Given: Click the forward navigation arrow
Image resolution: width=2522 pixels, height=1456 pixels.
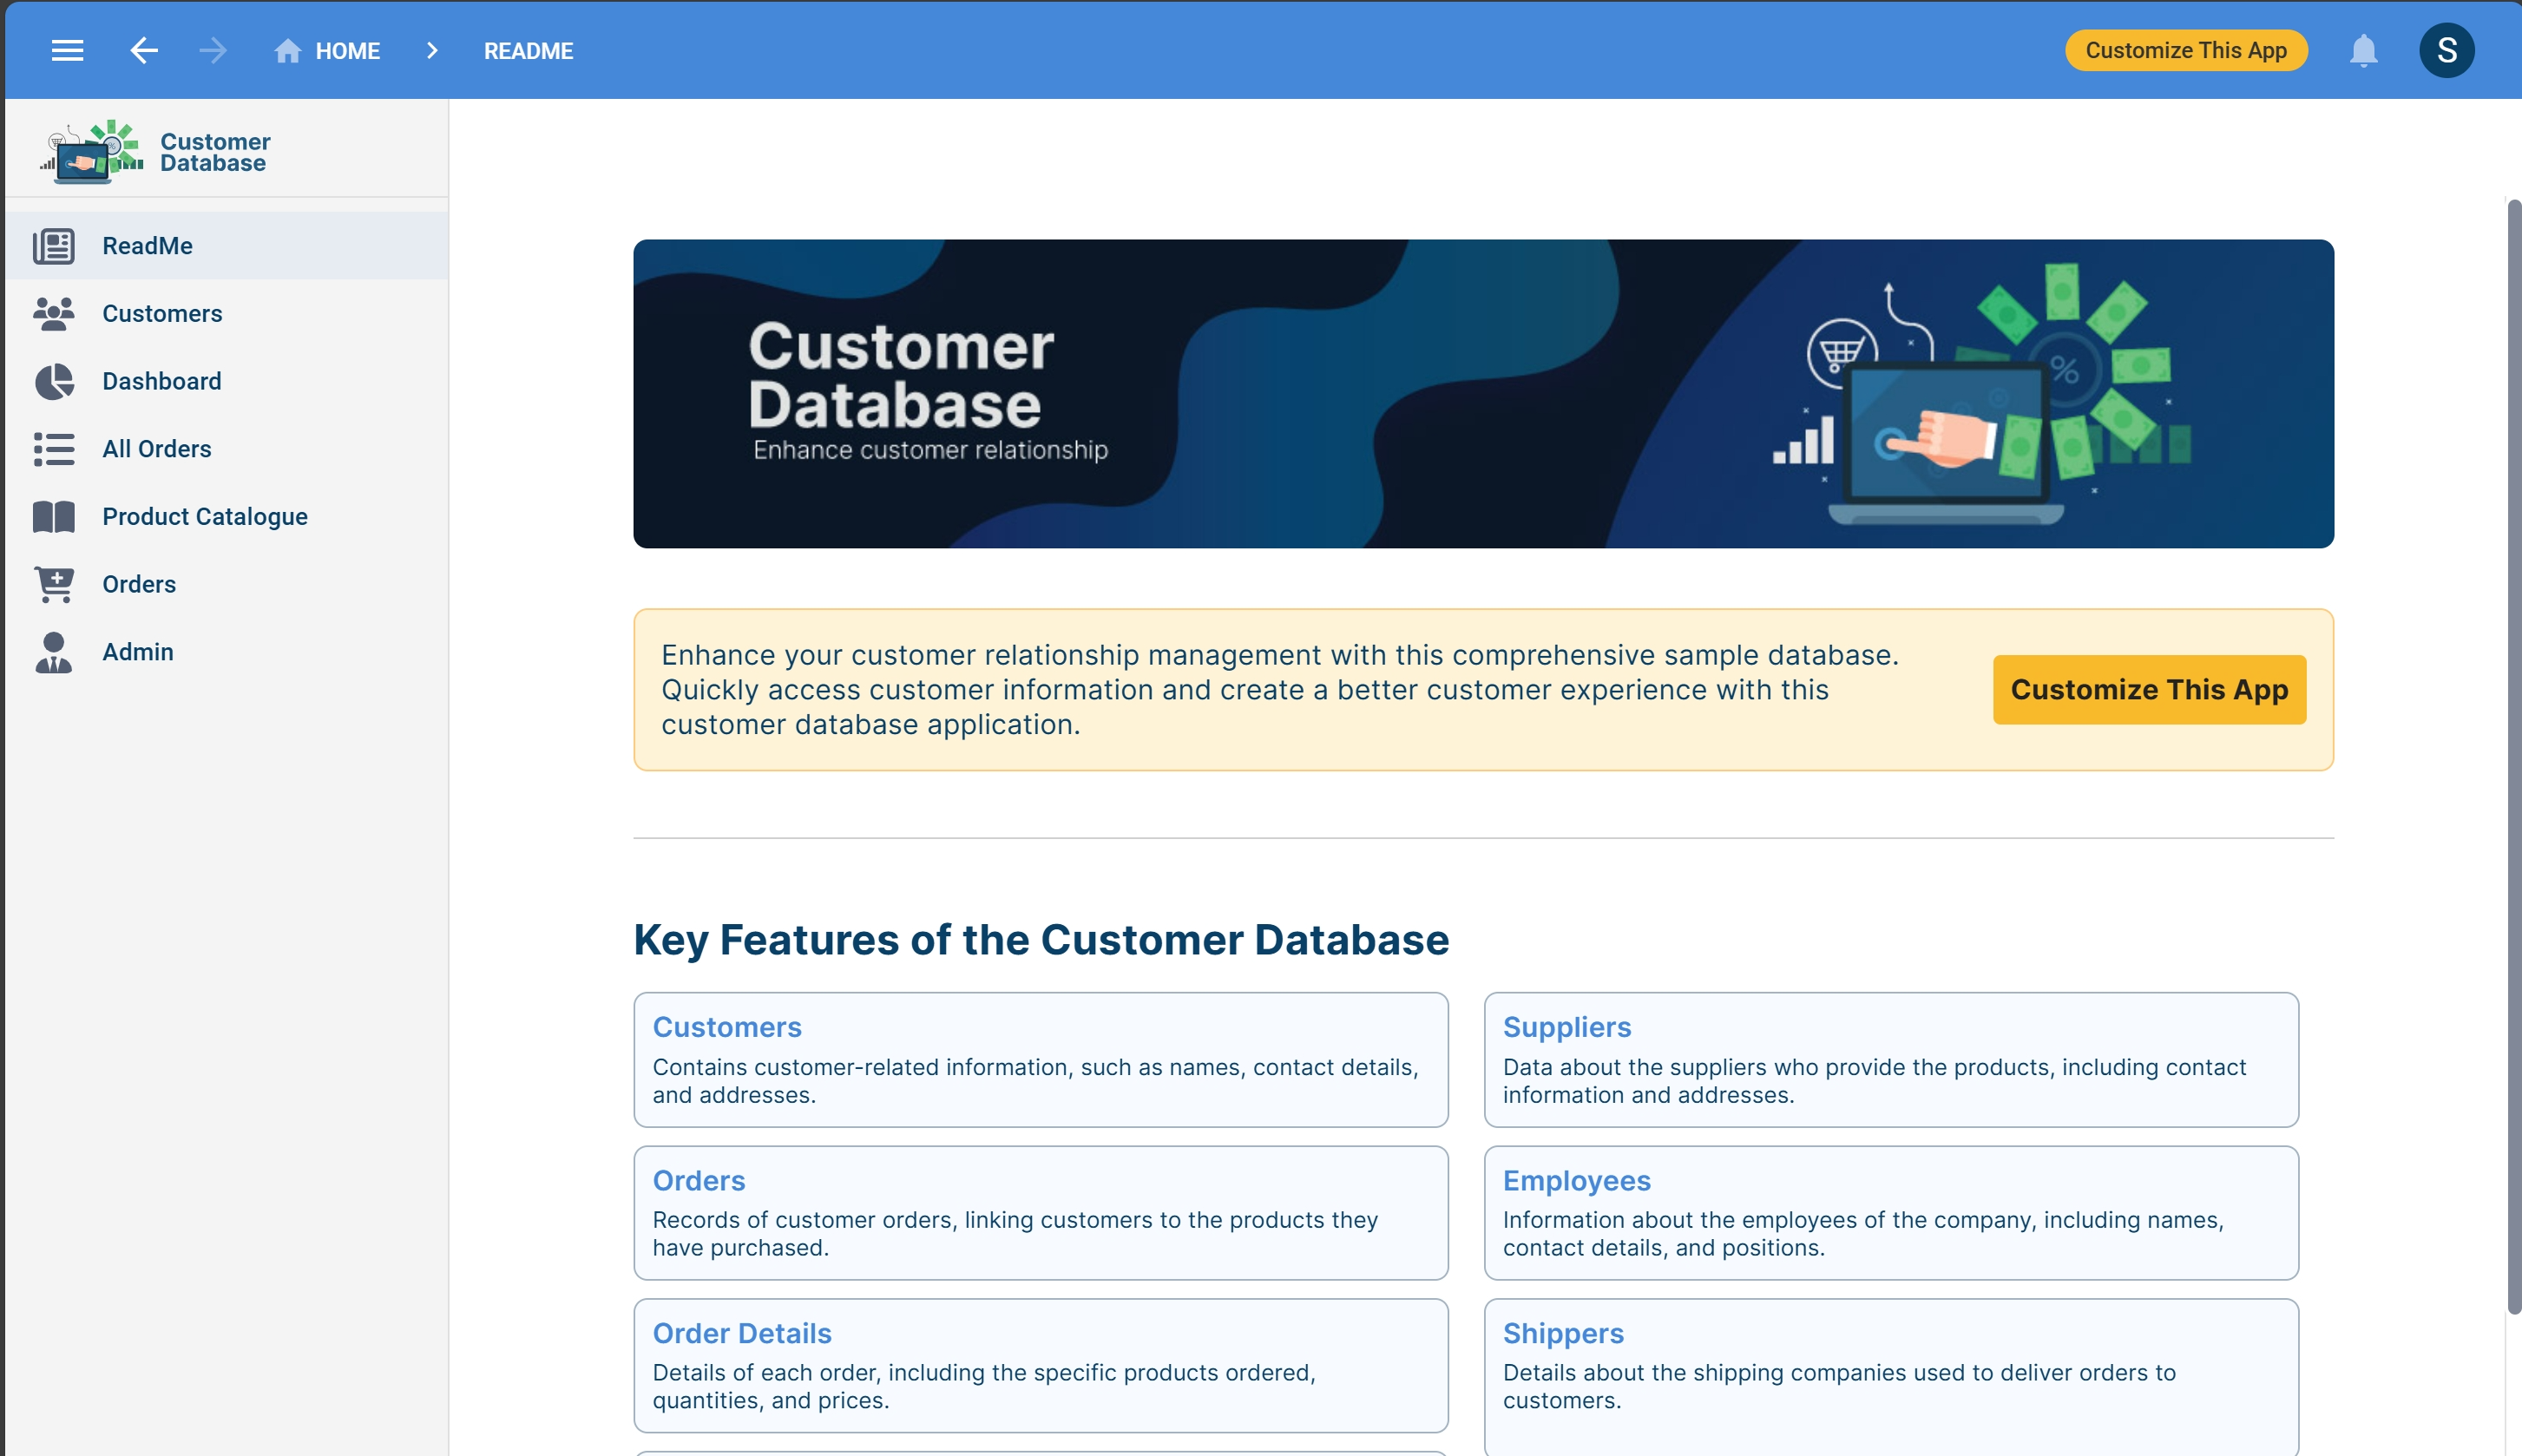Looking at the screenshot, I should click(210, 50).
